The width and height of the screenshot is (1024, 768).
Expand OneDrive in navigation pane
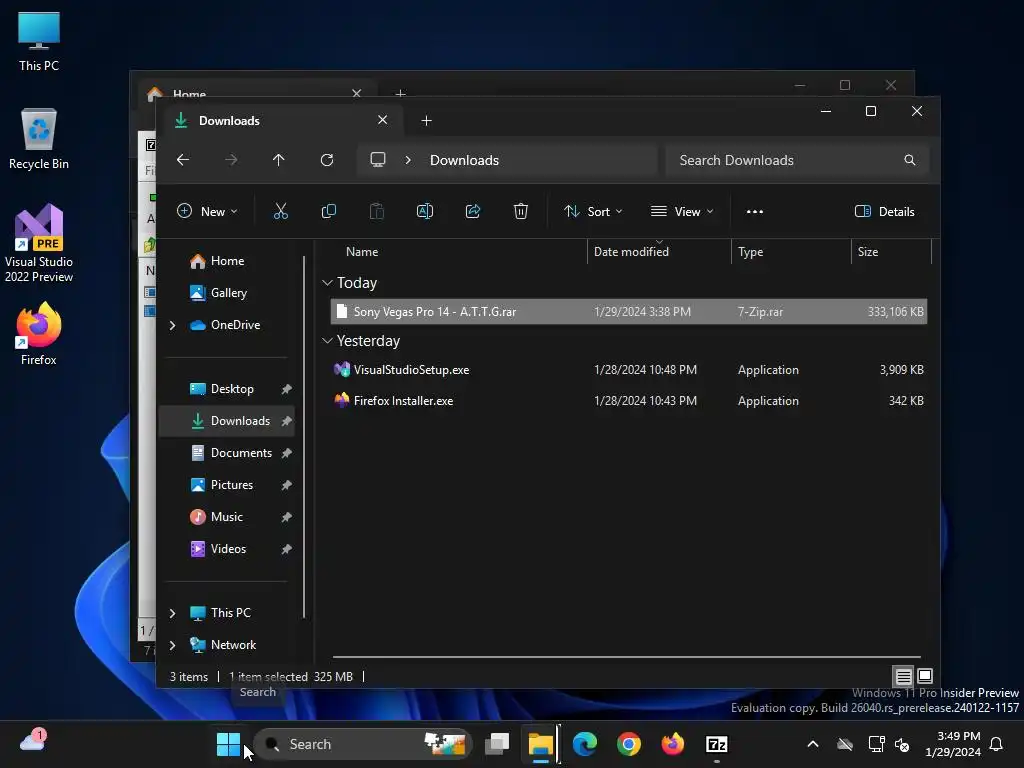[x=172, y=325]
